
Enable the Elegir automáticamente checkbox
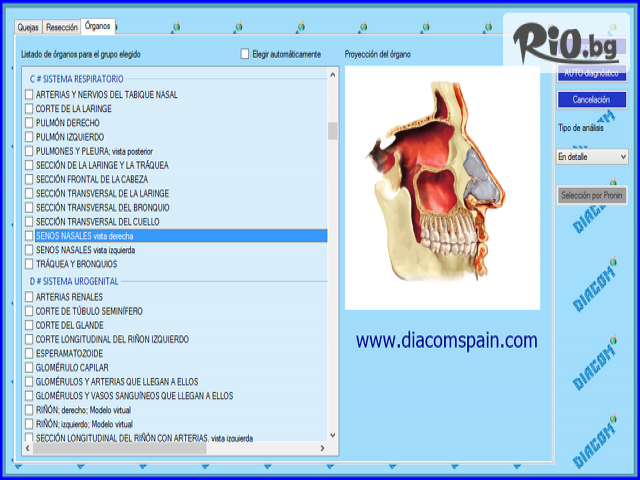coord(246,54)
